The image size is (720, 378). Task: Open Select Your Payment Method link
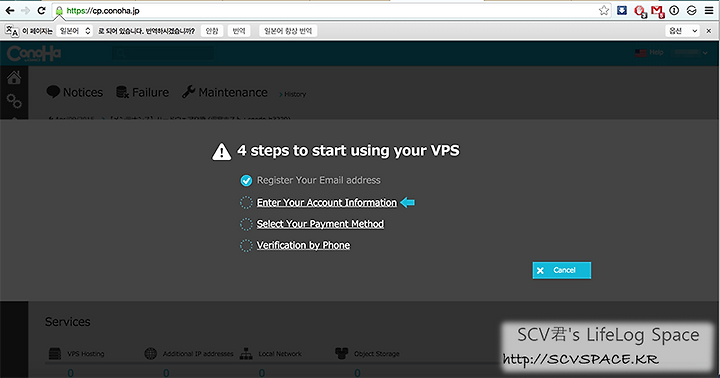click(320, 224)
